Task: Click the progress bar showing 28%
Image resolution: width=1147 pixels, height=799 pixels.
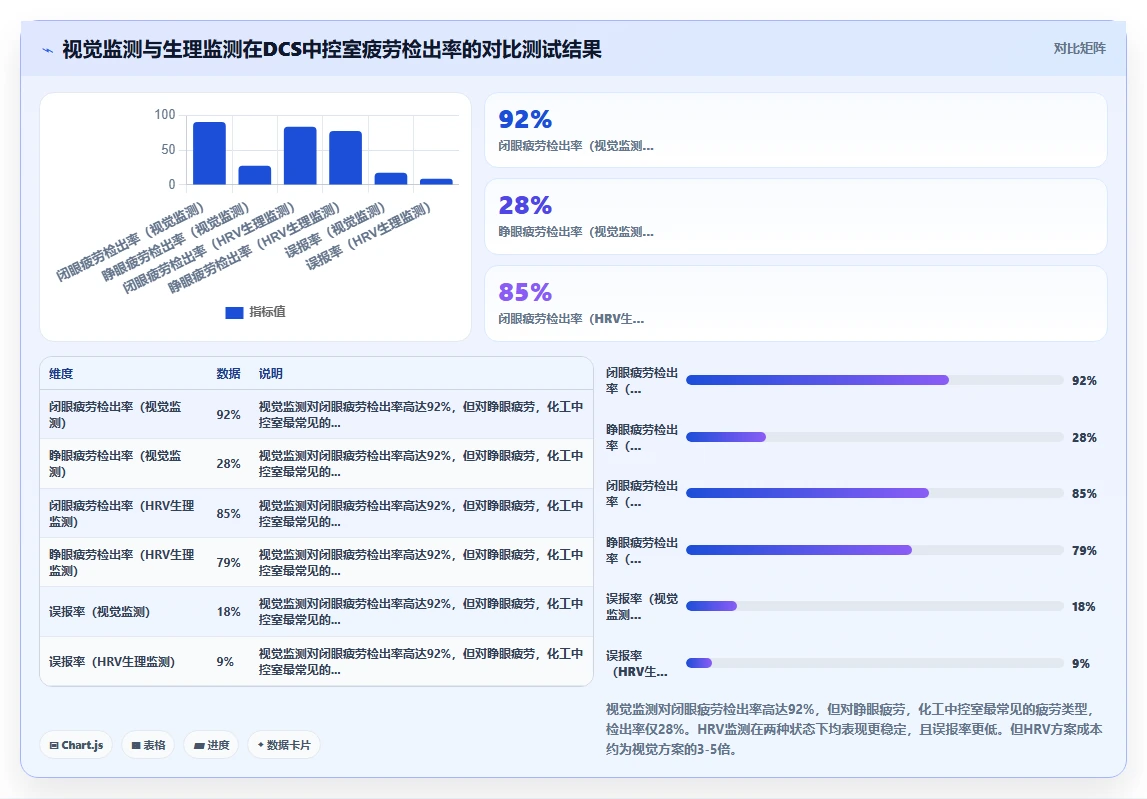Action: 874,437
